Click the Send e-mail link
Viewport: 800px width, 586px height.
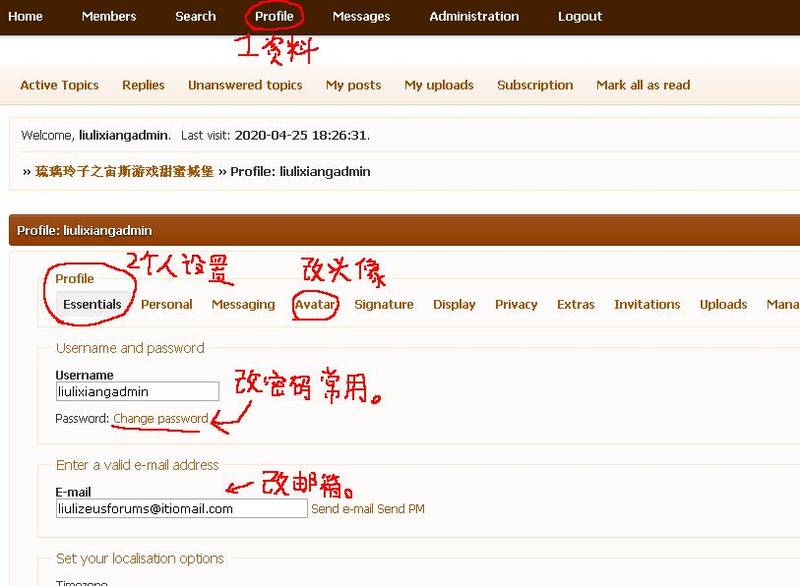343,509
